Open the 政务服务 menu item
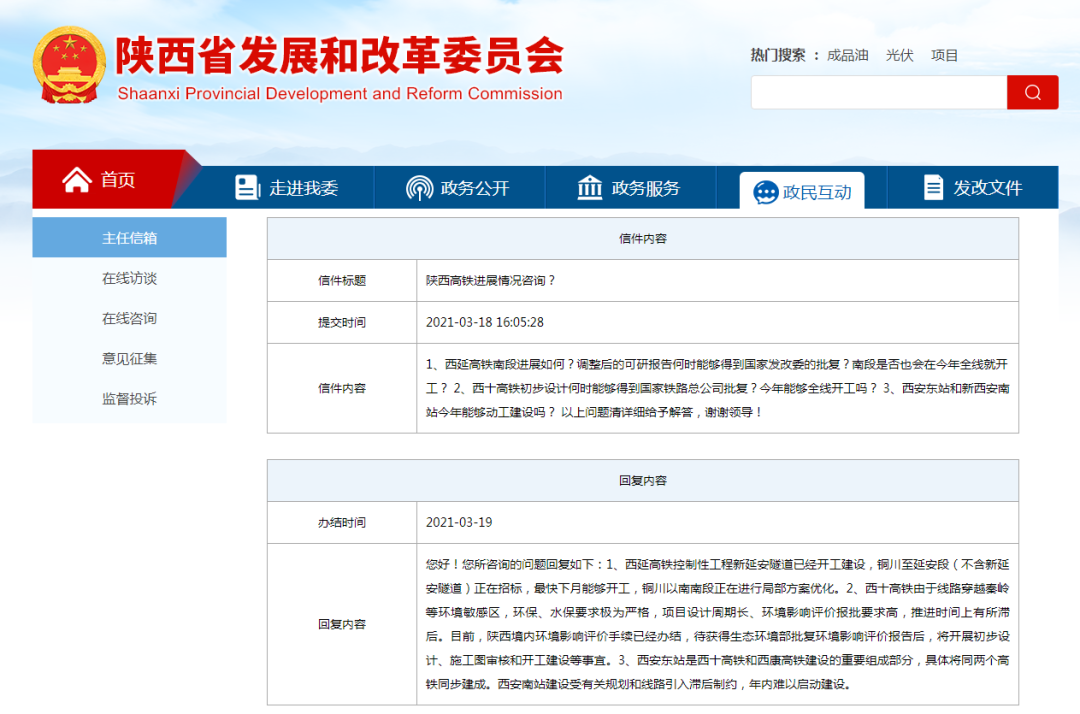The image size is (1080, 714). (x=630, y=187)
